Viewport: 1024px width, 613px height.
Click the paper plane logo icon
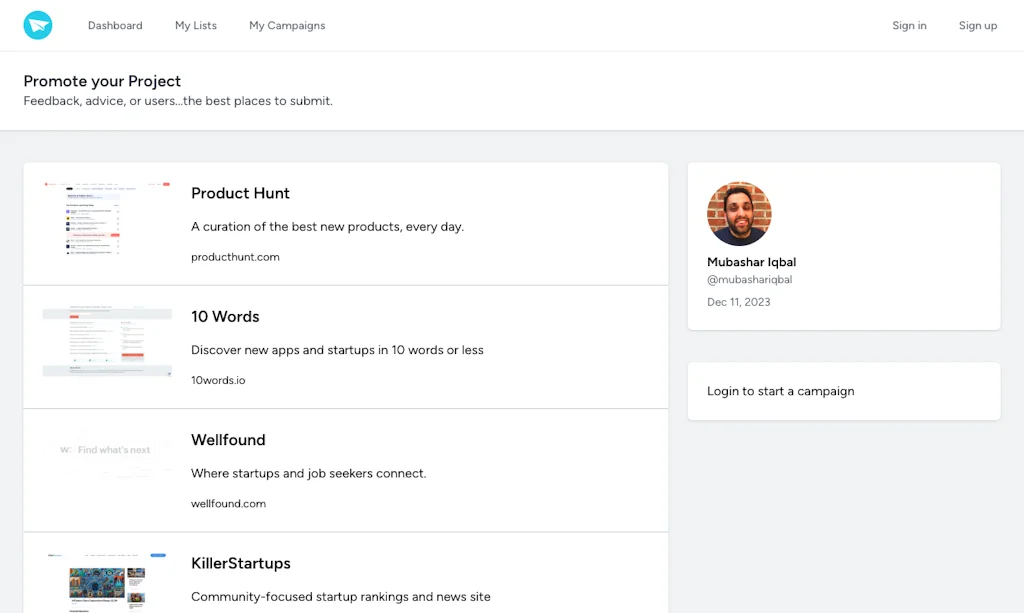pyautogui.click(x=38, y=25)
